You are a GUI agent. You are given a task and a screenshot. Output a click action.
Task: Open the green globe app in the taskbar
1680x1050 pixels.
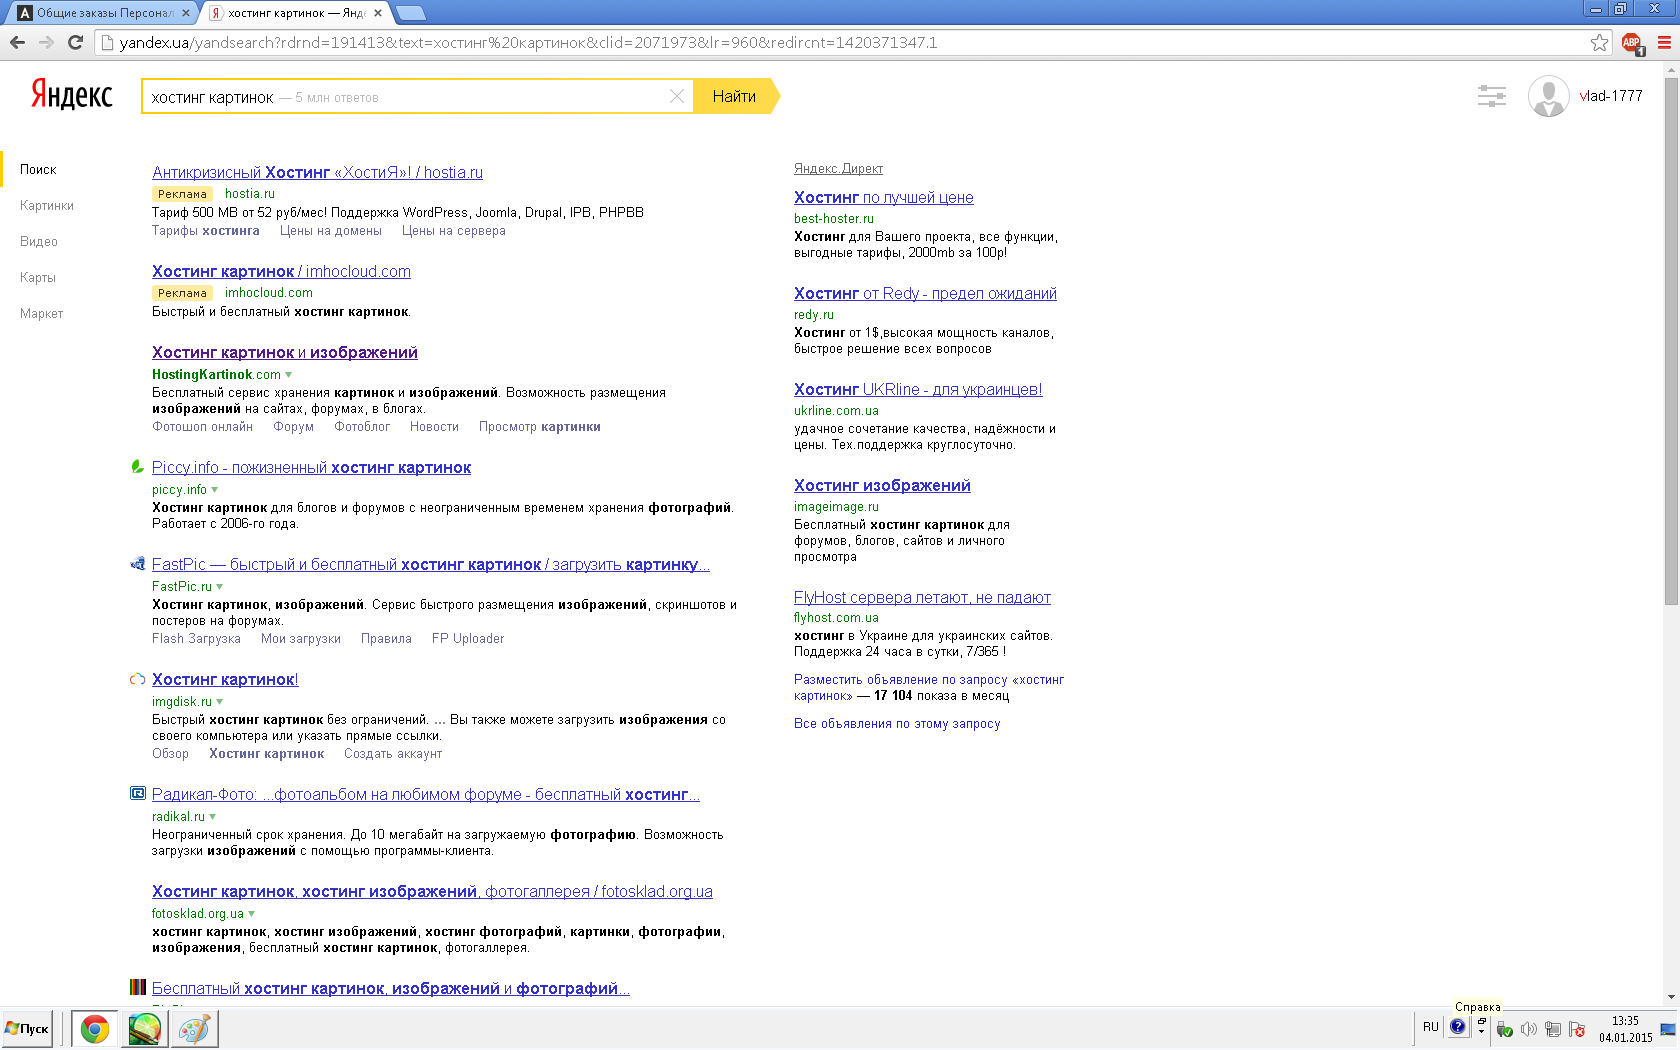[144, 1029]
